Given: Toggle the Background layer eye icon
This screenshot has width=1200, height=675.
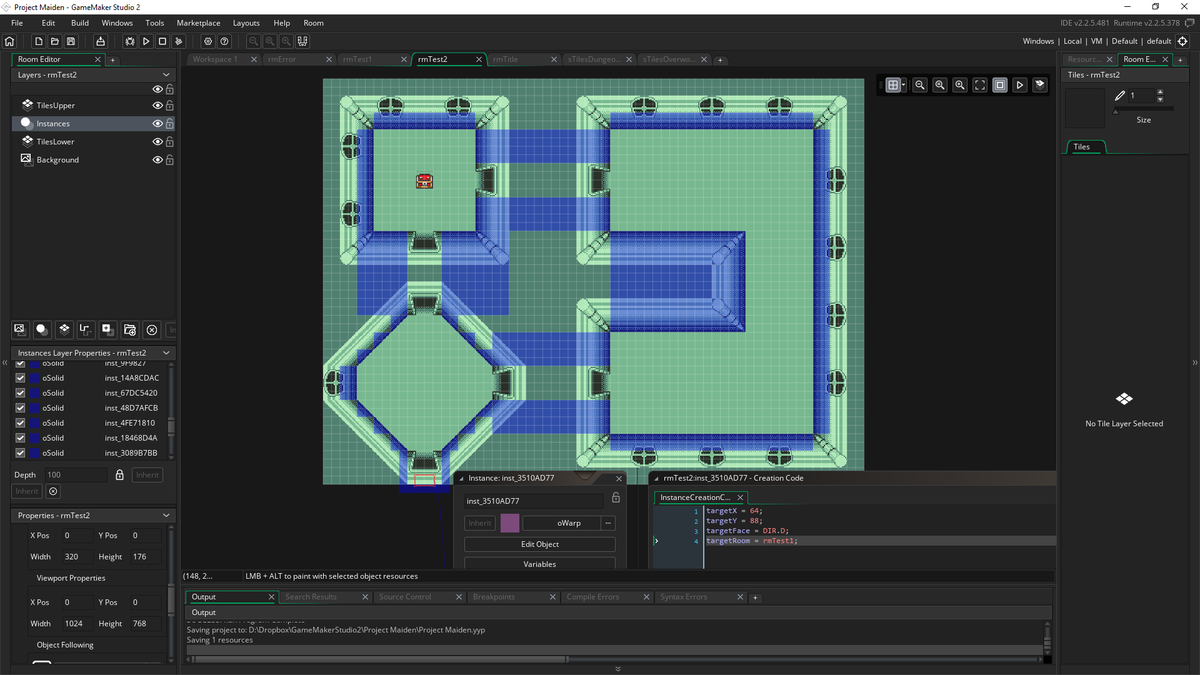Looking at the screenshot, I should tap(157, 159).
